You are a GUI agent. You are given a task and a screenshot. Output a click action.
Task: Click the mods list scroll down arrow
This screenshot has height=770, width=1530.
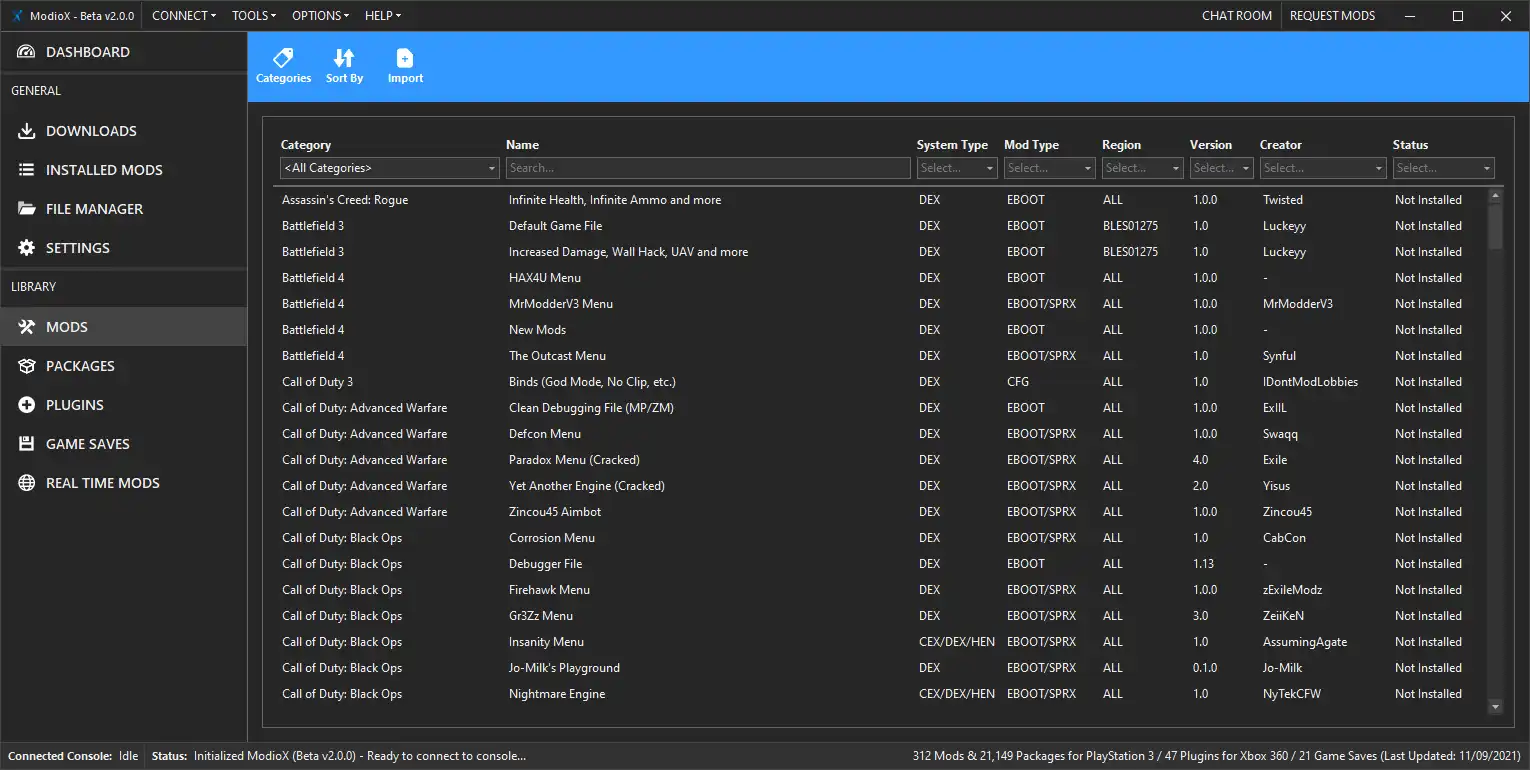coord(1495,707)
